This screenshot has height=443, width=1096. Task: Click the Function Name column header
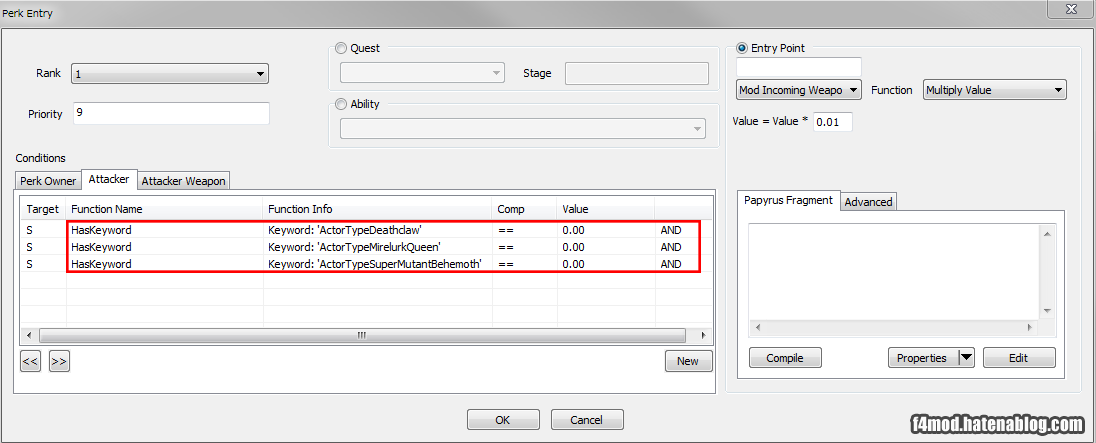[x=164, y=209]
